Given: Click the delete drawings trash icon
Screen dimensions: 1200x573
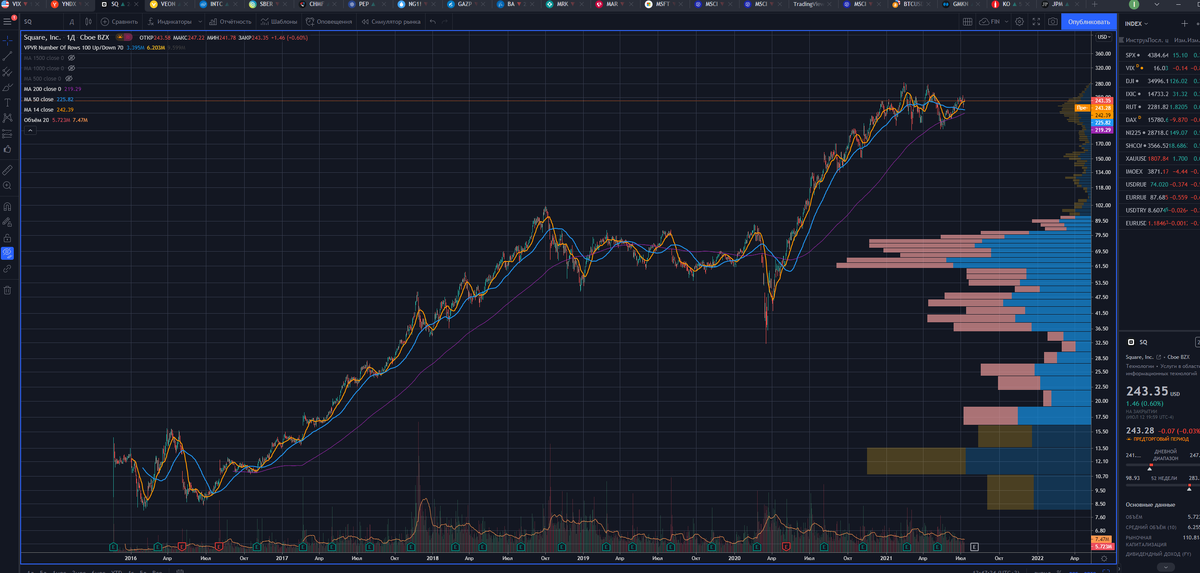Looking at the screenshot, I should [x=8, y=289].
